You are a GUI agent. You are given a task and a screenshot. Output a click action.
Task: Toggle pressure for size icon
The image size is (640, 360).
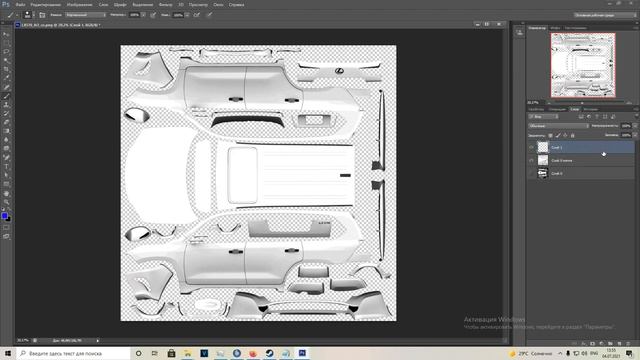tap(209, 15)
